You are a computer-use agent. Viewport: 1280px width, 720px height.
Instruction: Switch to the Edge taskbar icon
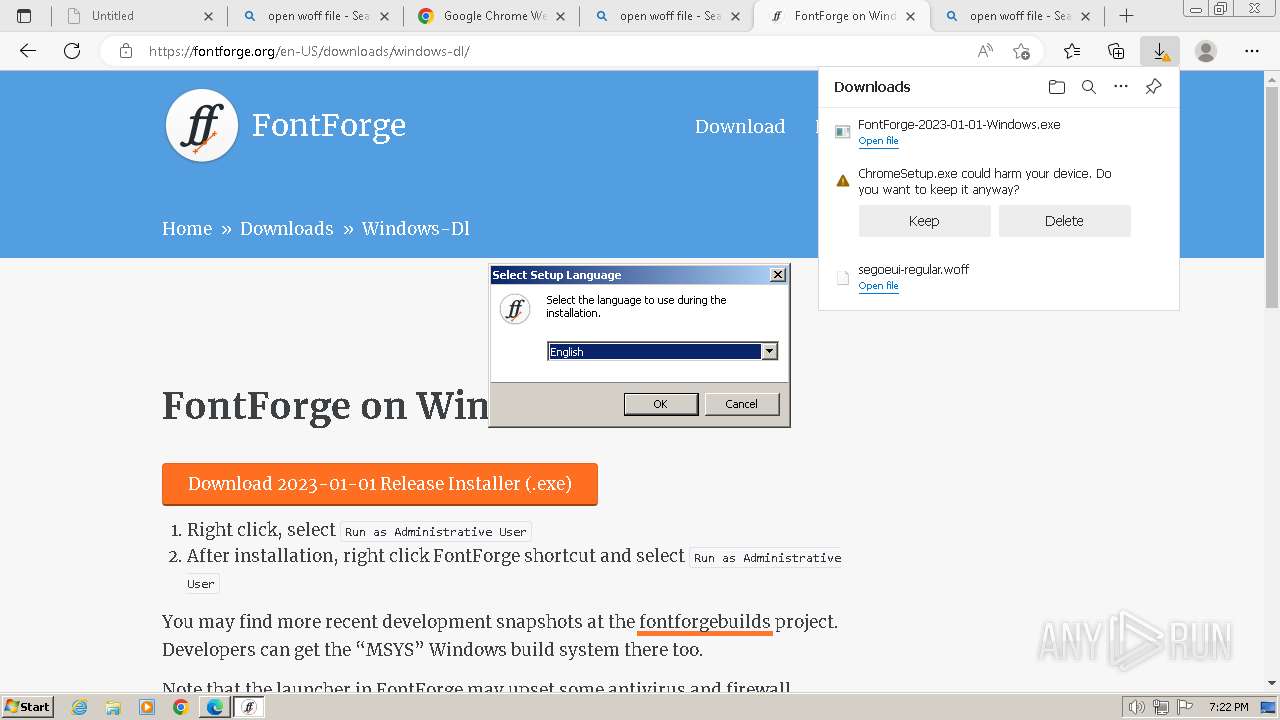pos(214,707)
